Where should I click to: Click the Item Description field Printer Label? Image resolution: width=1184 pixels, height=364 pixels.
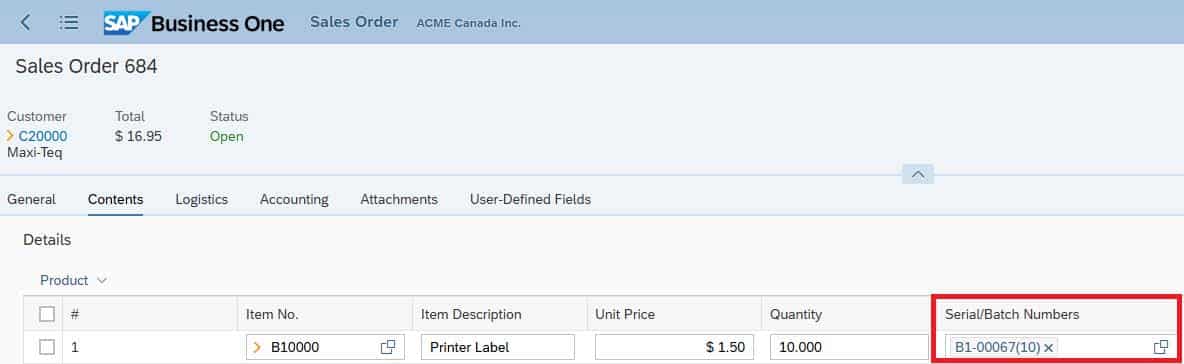pos(498,347)
